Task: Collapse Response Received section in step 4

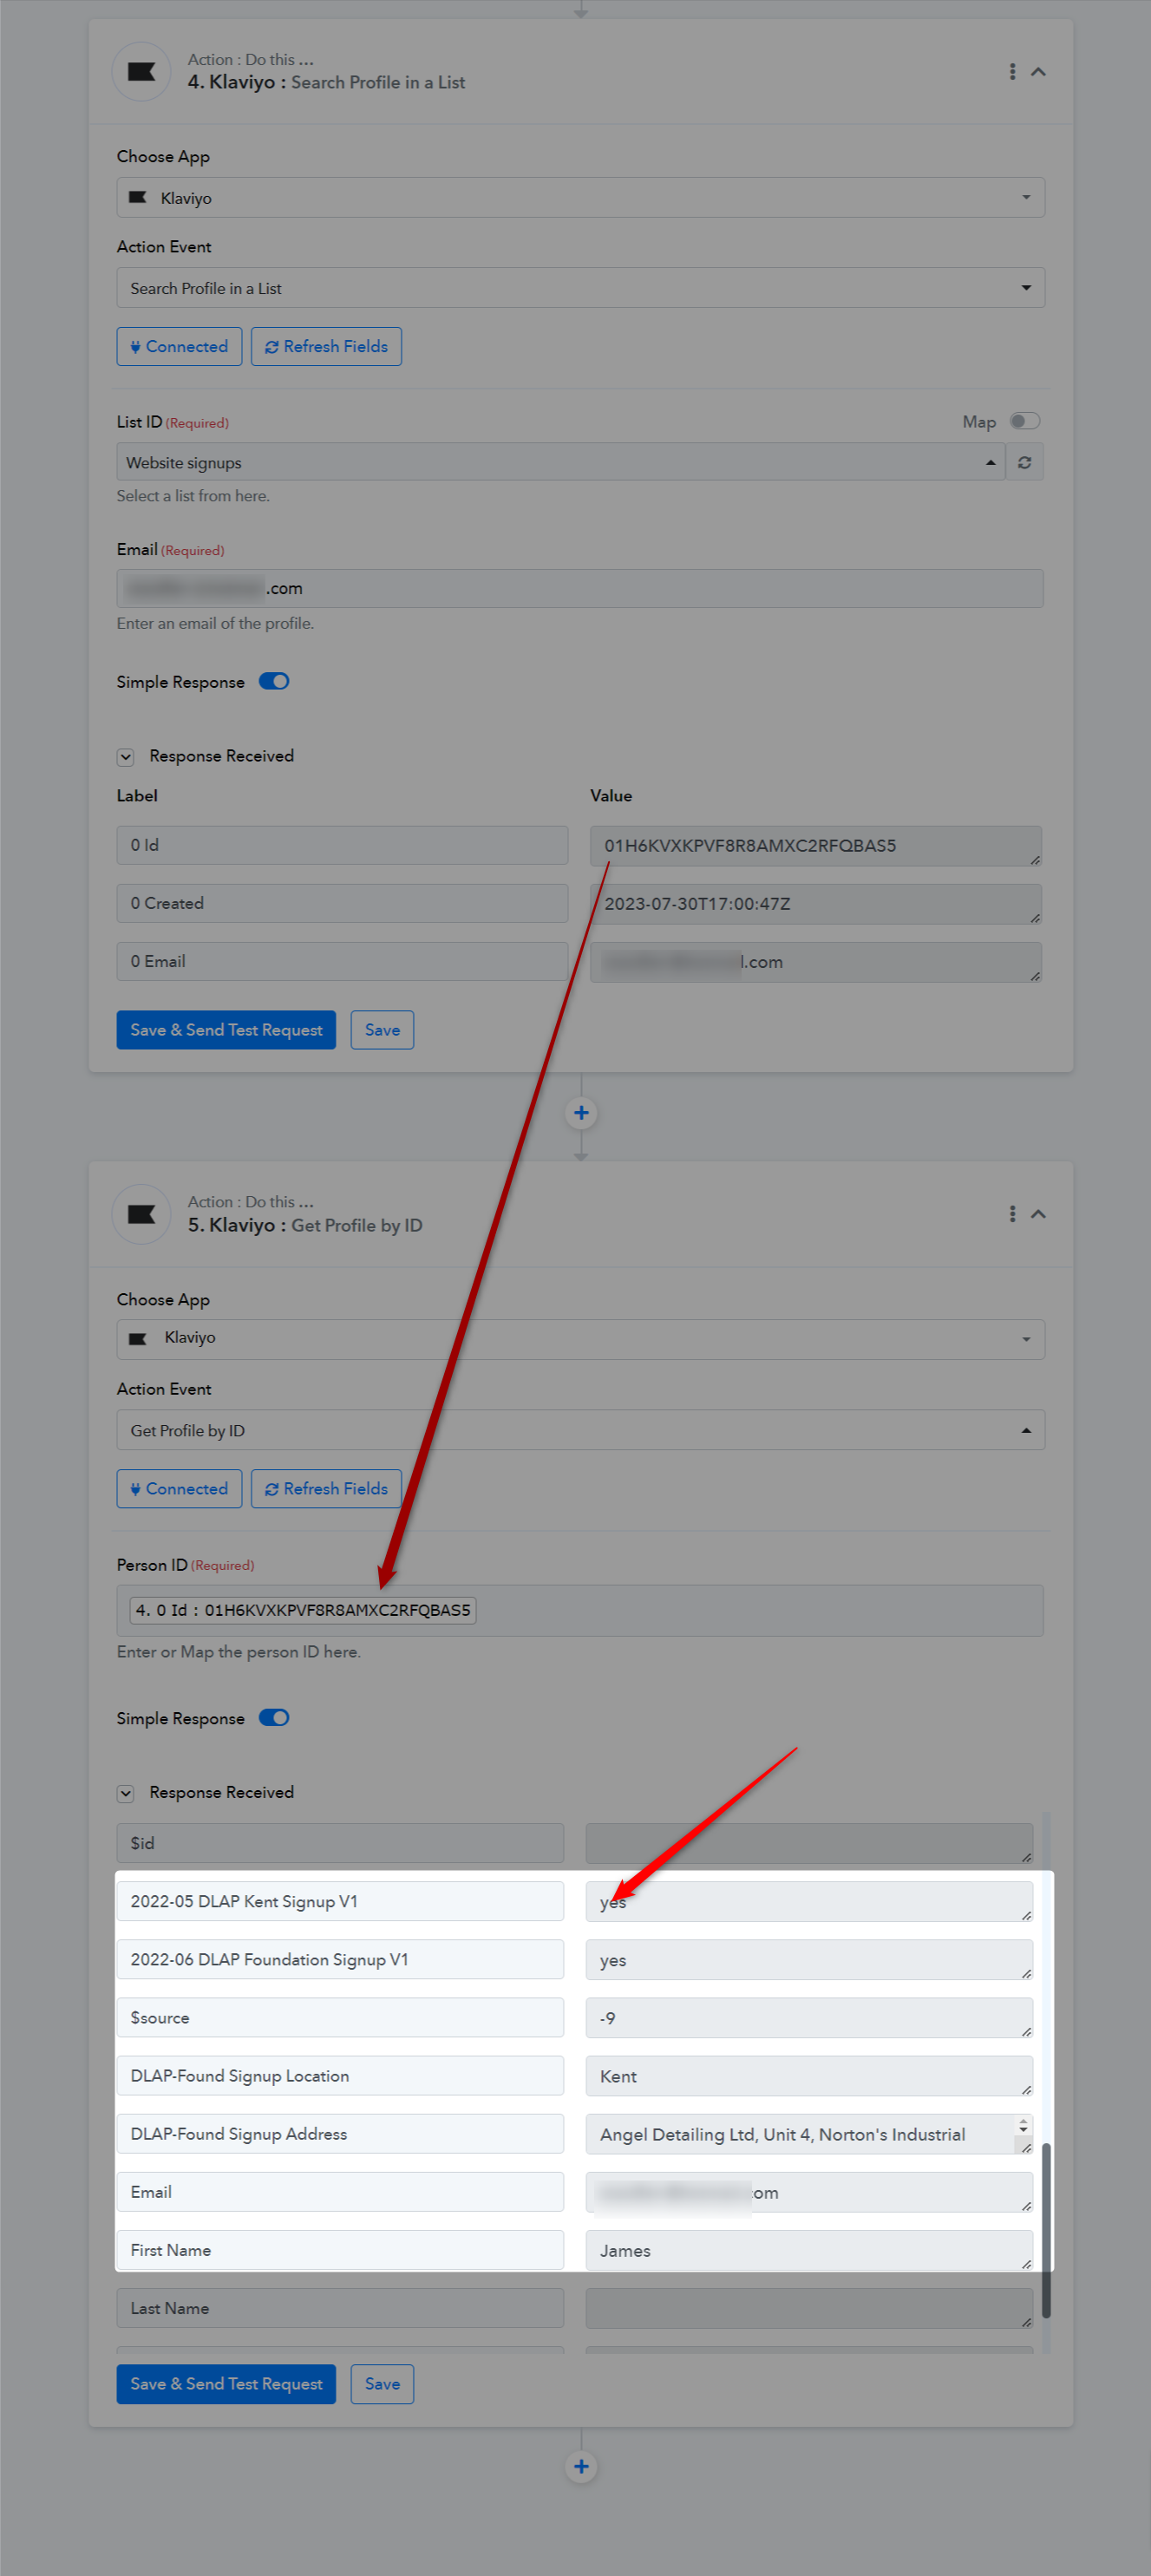Action: (x=126, y=757)
